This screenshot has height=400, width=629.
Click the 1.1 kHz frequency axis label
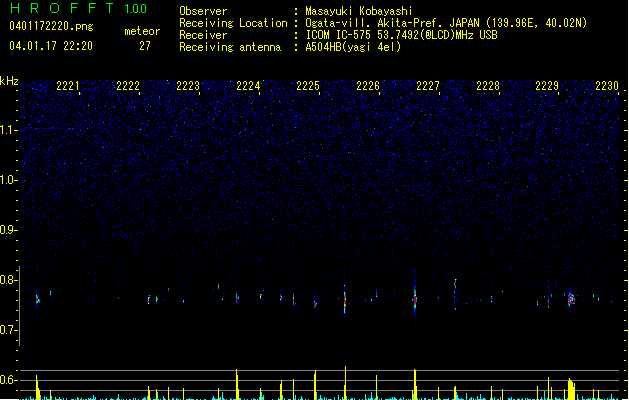click(x=8, y=130)
